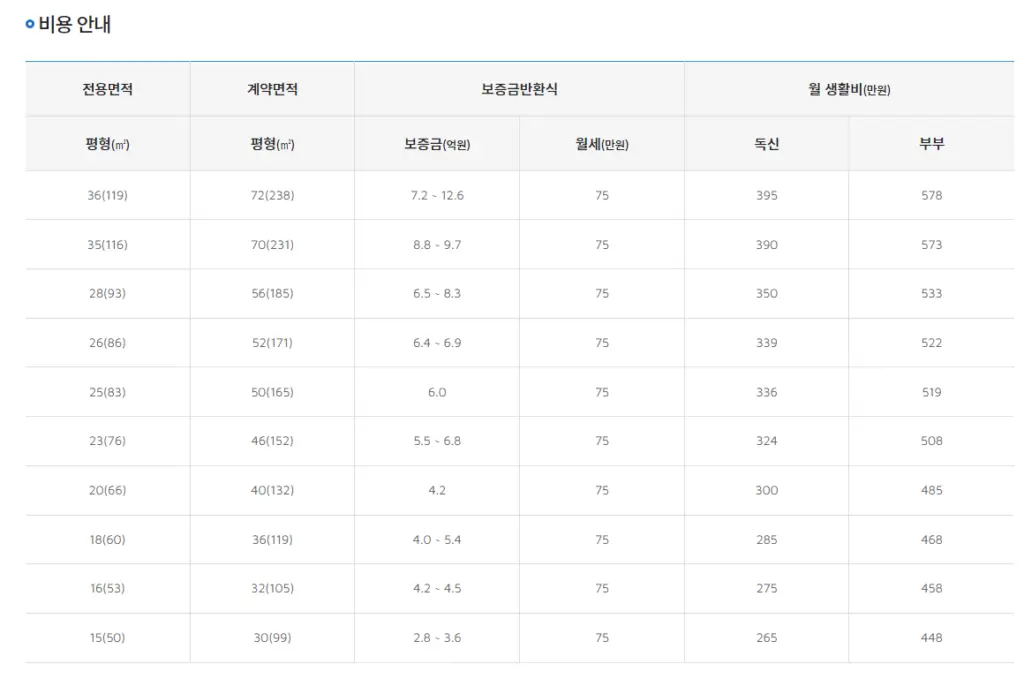Select the 28(93) area cell
The image size is (1024, 679).
[x=108, y=294]
